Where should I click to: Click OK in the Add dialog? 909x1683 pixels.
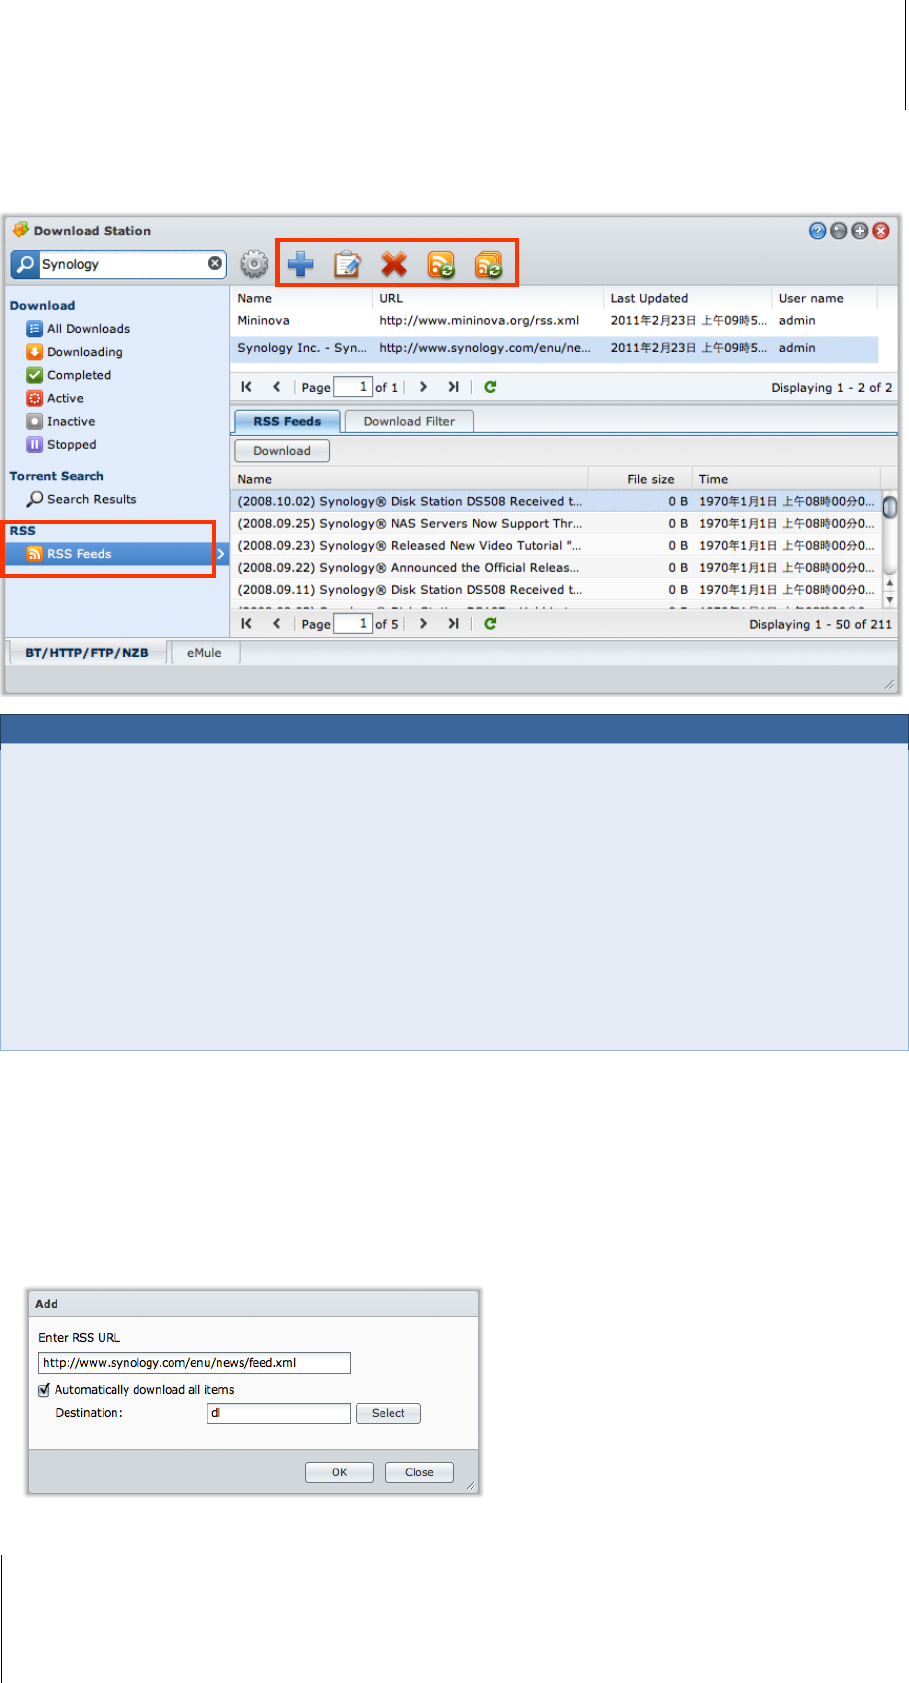339,1472
